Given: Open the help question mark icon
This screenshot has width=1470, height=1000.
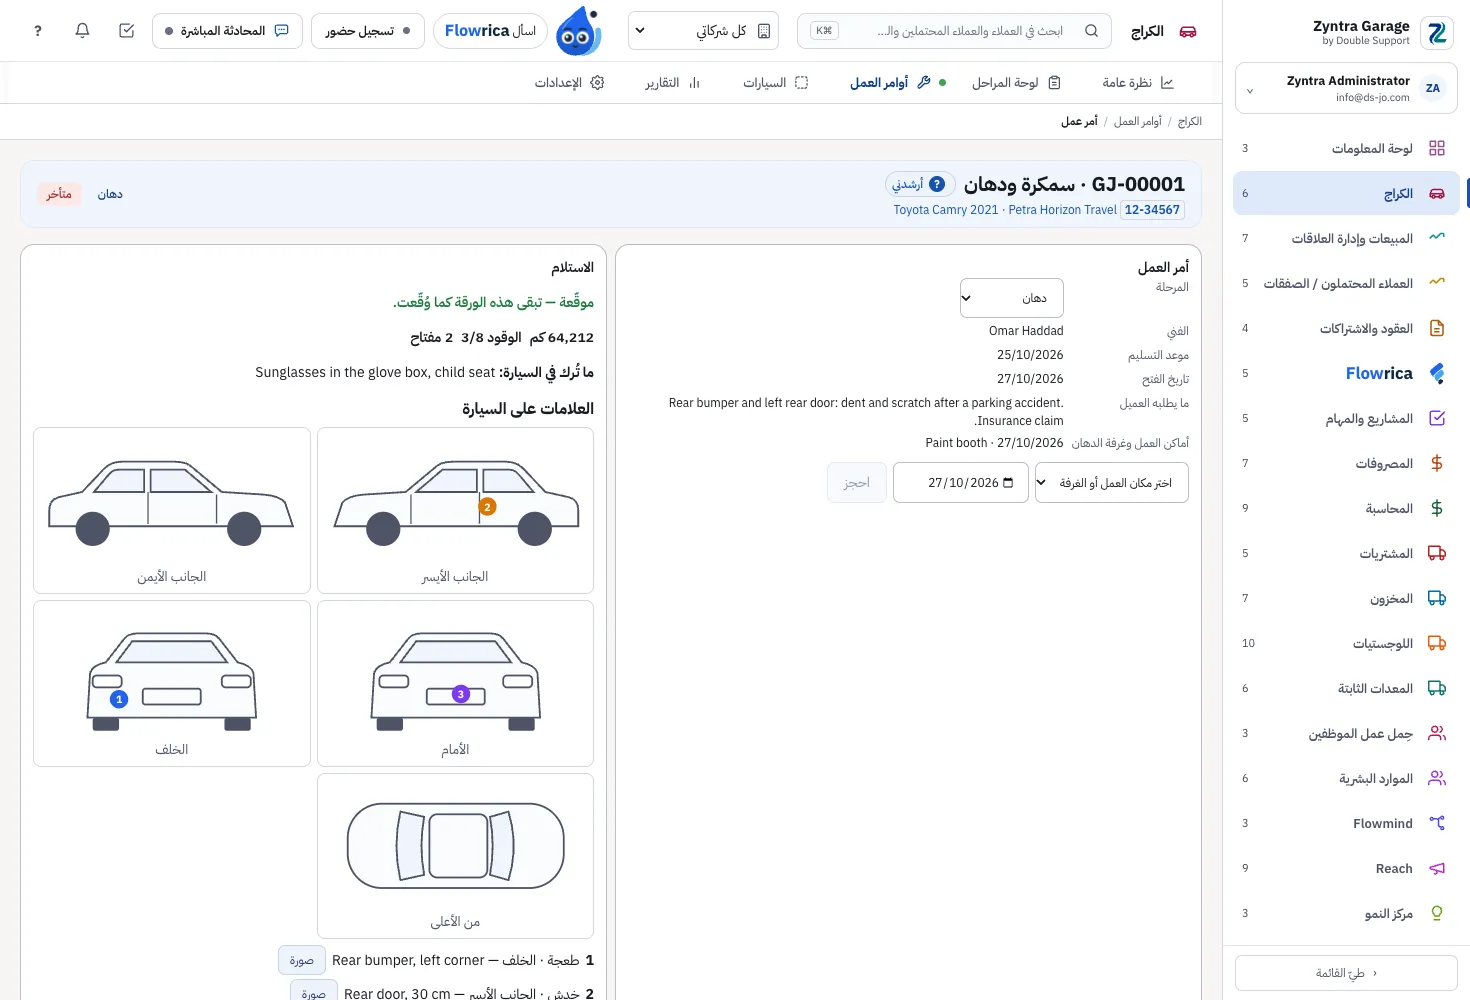Looking at the screenshot, I should point(38,31).
